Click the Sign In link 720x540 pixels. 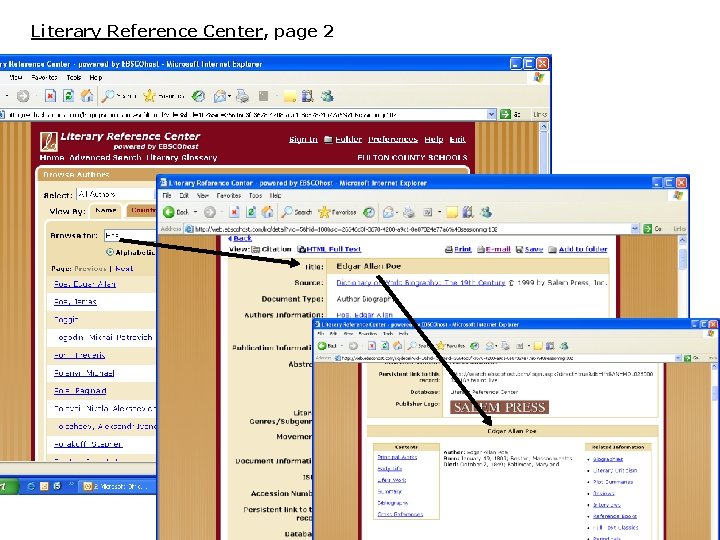pyautogui.click(x=303, y=139)
